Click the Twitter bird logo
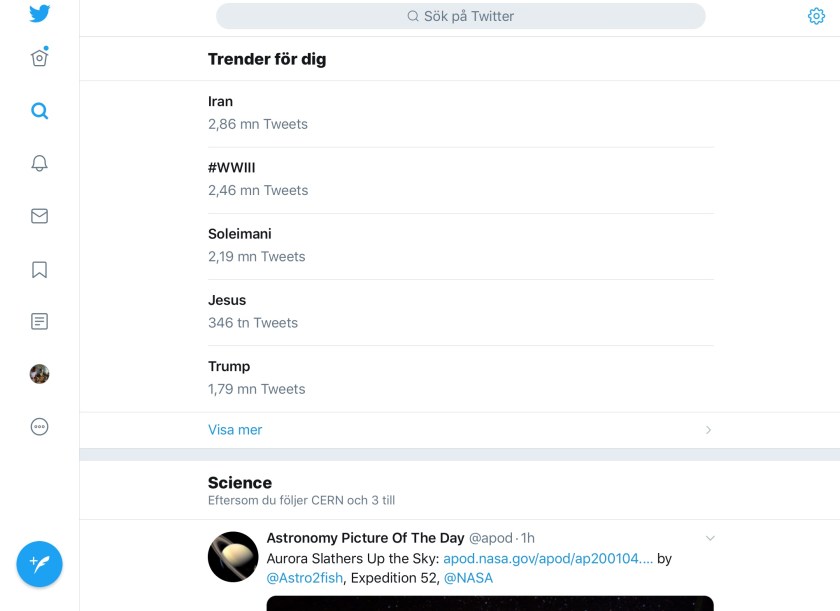Viewport: 840px width, 611px height. (x=39, y=14)
